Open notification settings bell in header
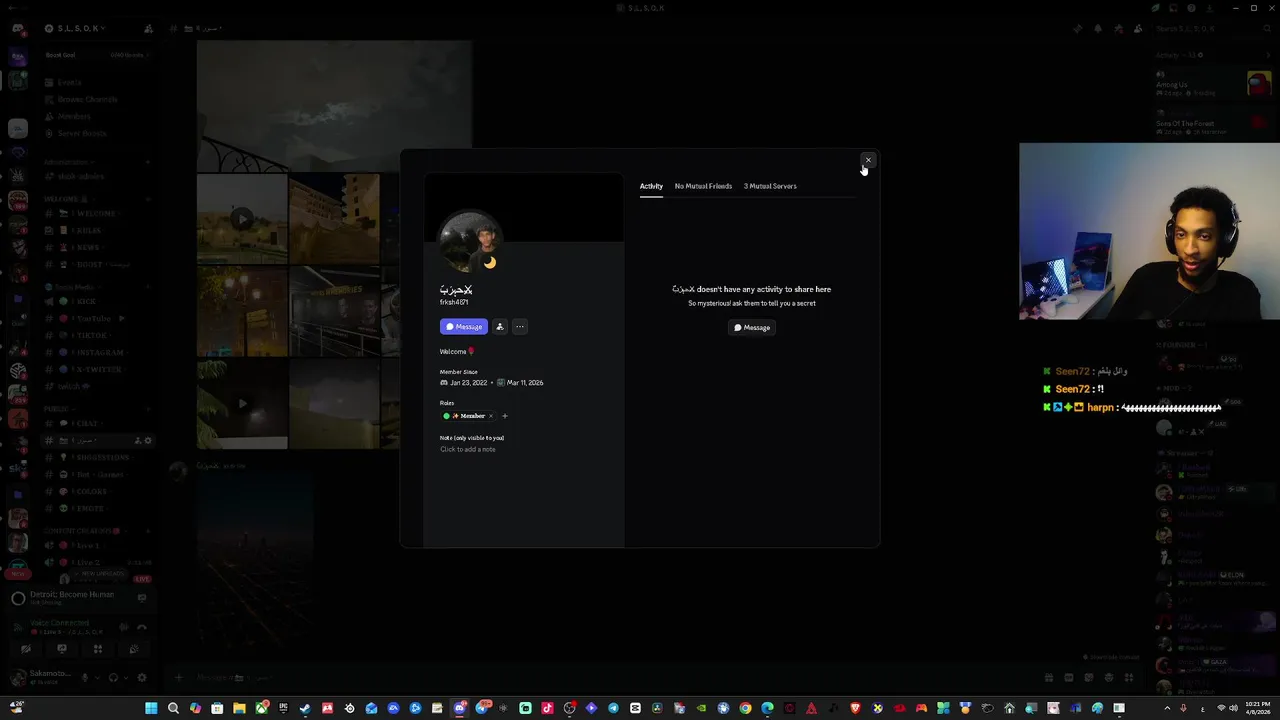 [x=1097, y=28]
